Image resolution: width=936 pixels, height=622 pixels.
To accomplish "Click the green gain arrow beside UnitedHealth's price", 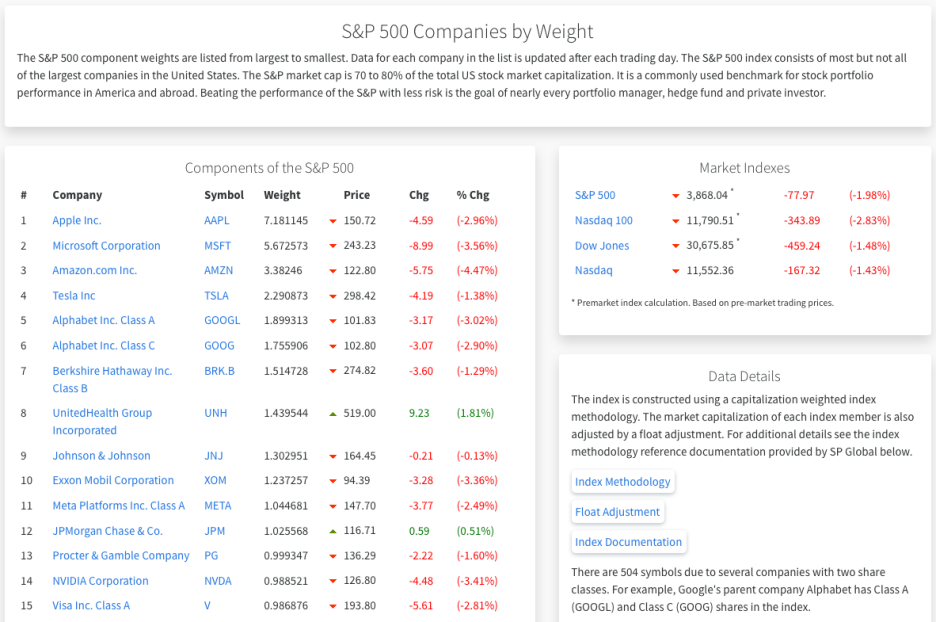I will coord(332,412).
